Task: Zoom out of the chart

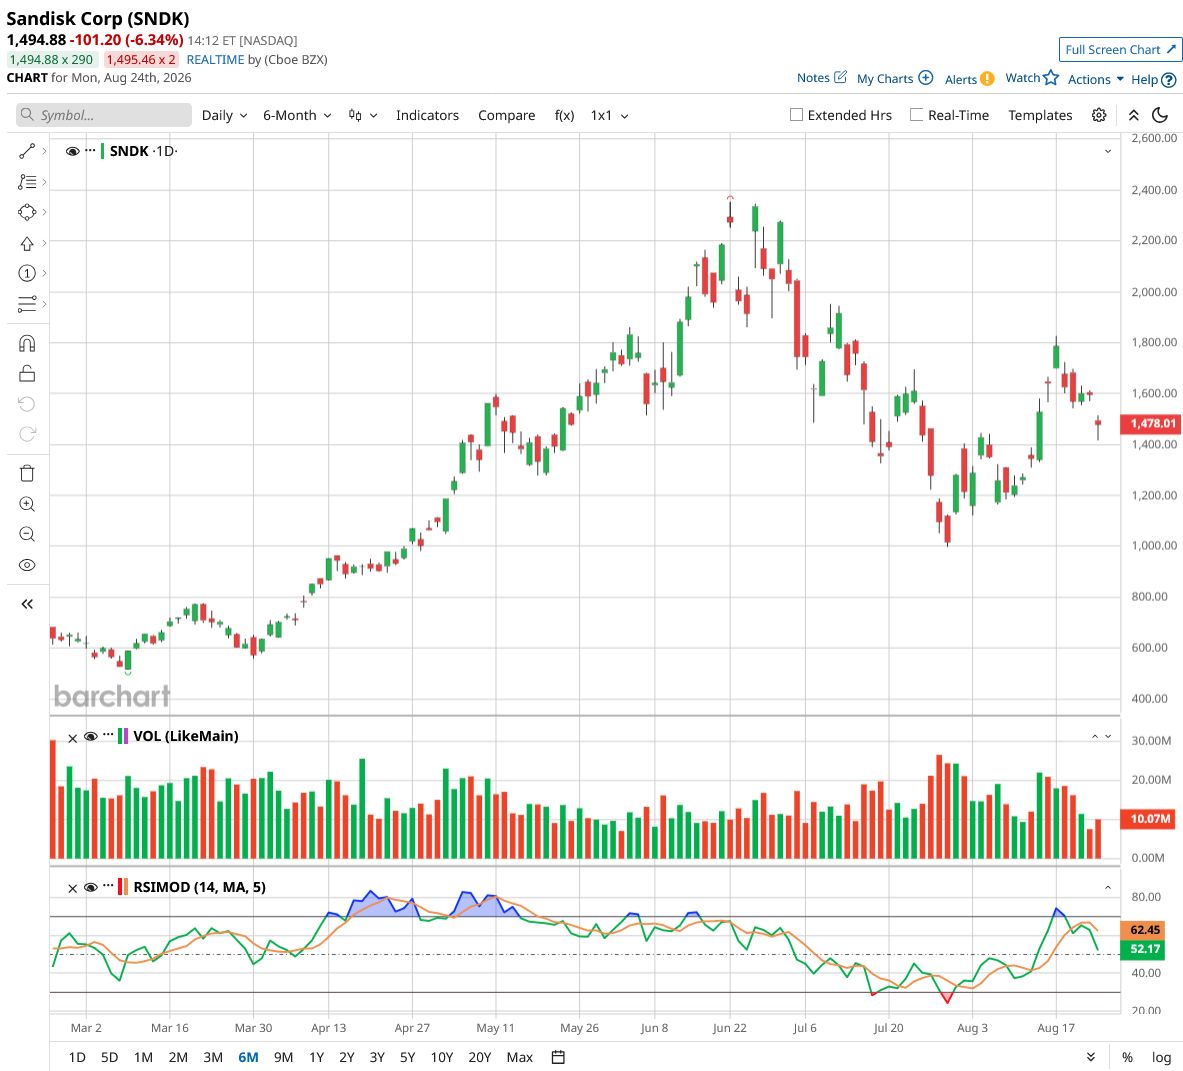Action: (27, 535)
